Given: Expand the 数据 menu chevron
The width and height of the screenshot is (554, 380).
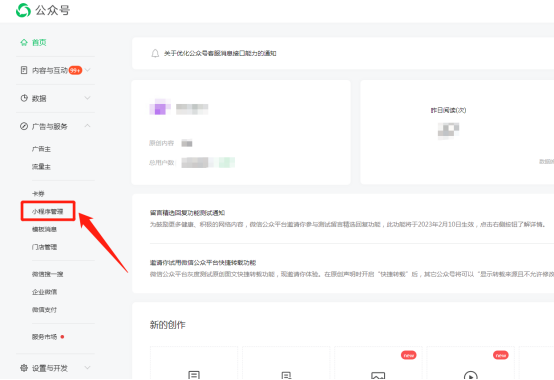Looking at the screenshot, I should click(88, 98).
